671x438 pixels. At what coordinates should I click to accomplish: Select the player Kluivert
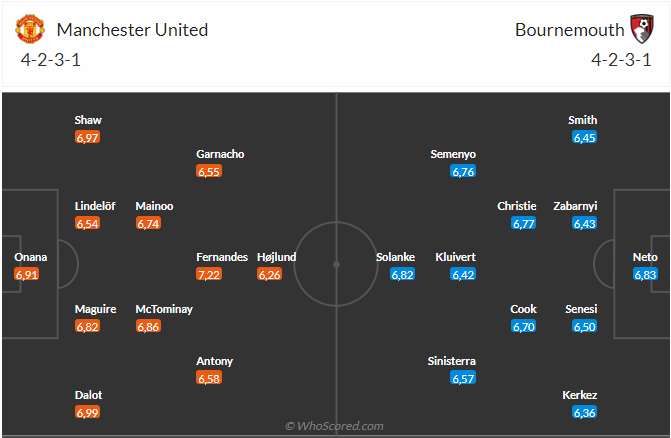pyautogui.click(x=455, y=257)
